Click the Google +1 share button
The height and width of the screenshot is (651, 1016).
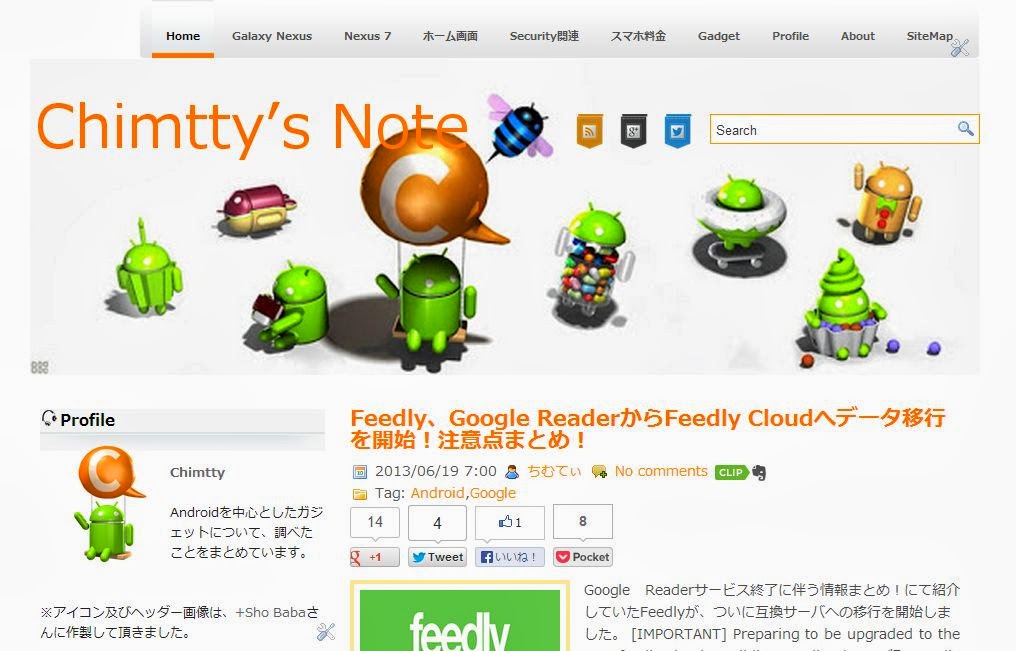pyautogui.click(x=375, y=557)
